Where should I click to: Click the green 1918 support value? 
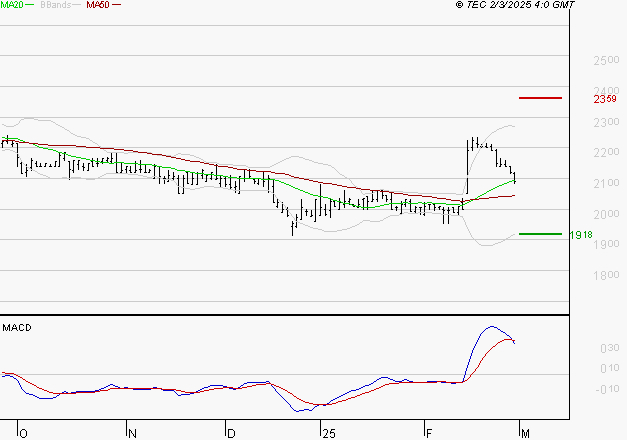click(x=581, y=235)
